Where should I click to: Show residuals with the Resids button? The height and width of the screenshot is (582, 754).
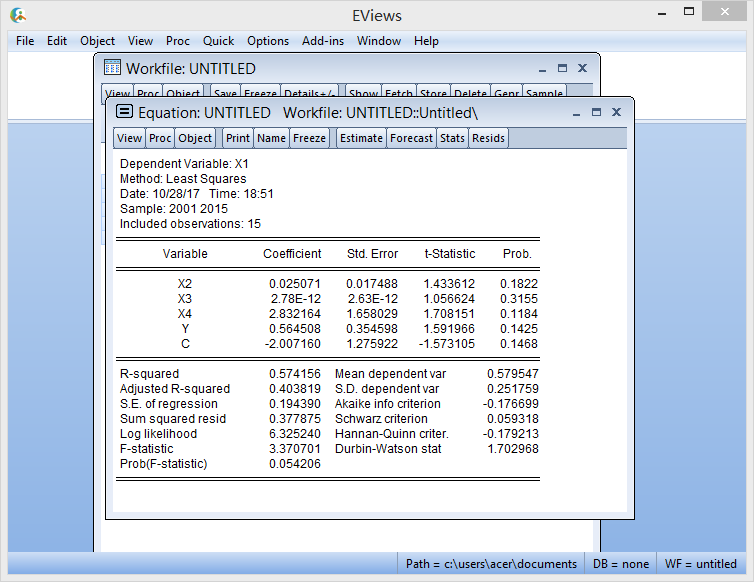[x=488, y=138]
